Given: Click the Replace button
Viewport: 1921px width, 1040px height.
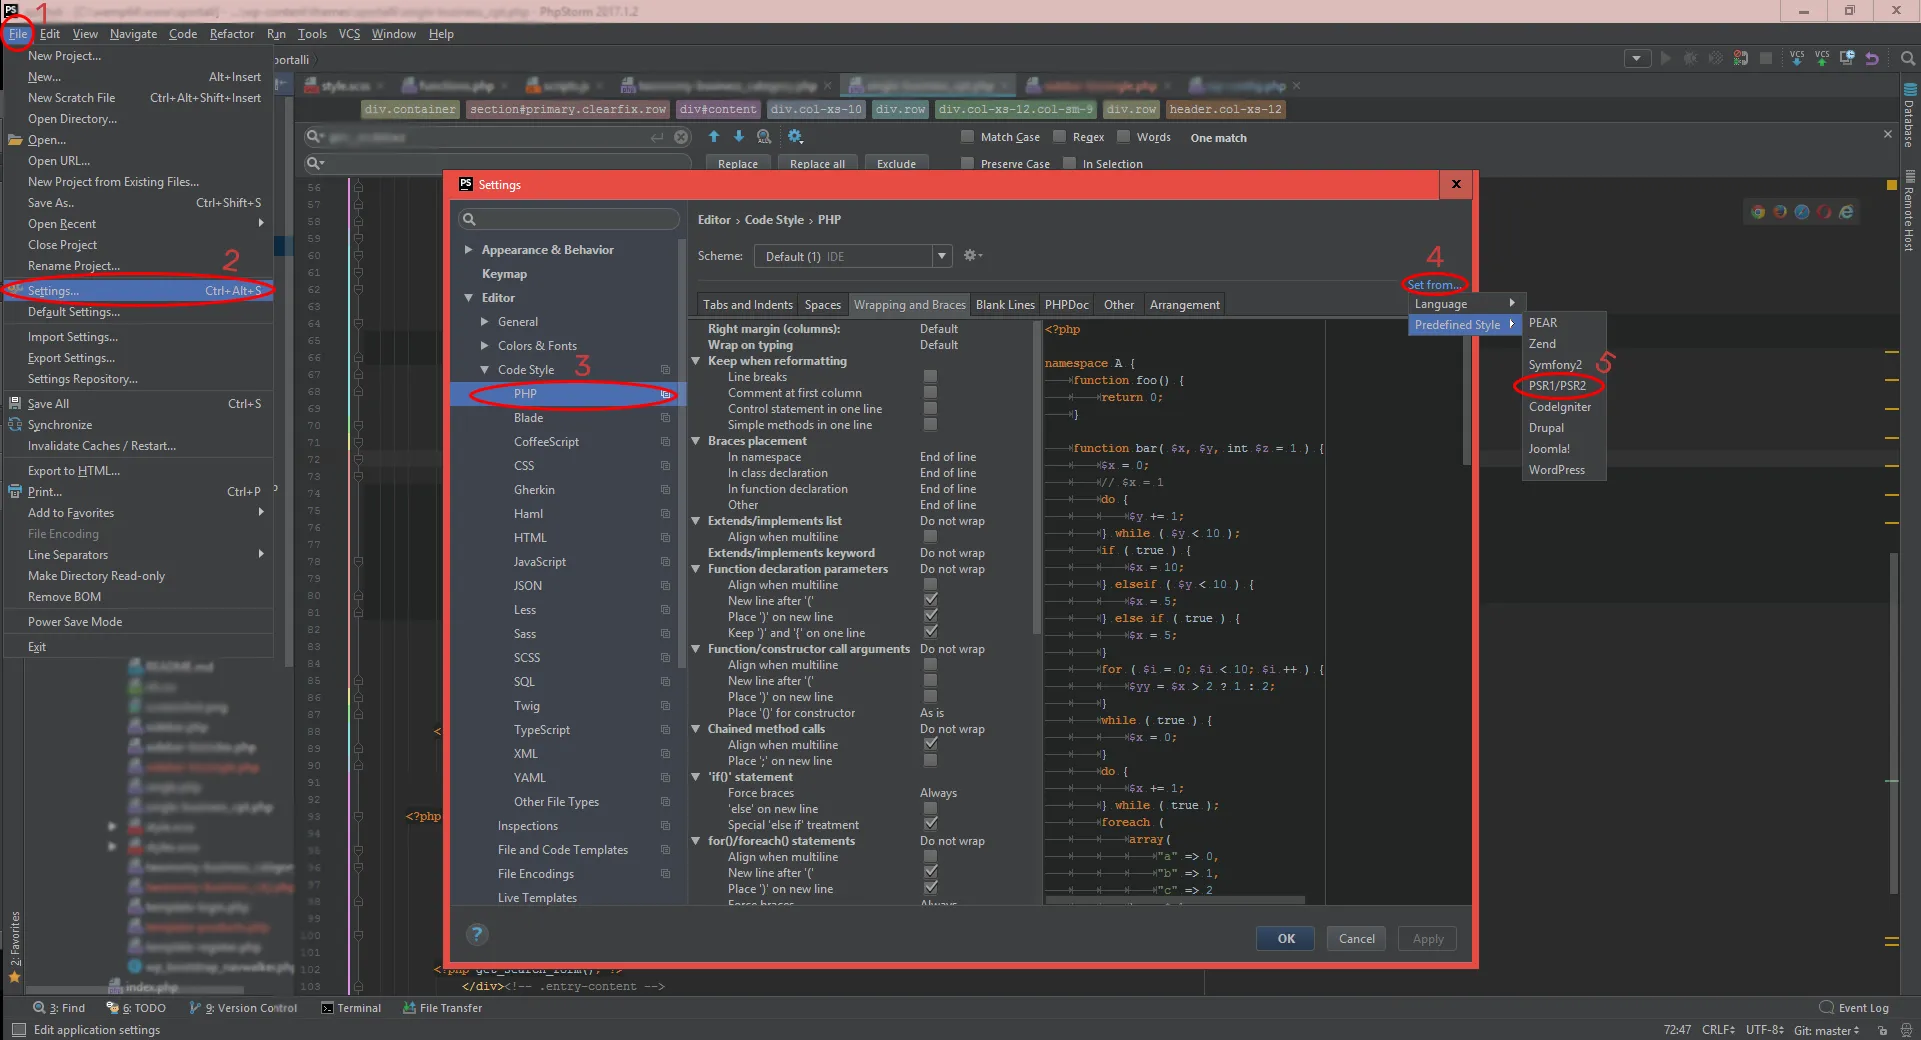Looking at the screenshot, I should (738, 164).
